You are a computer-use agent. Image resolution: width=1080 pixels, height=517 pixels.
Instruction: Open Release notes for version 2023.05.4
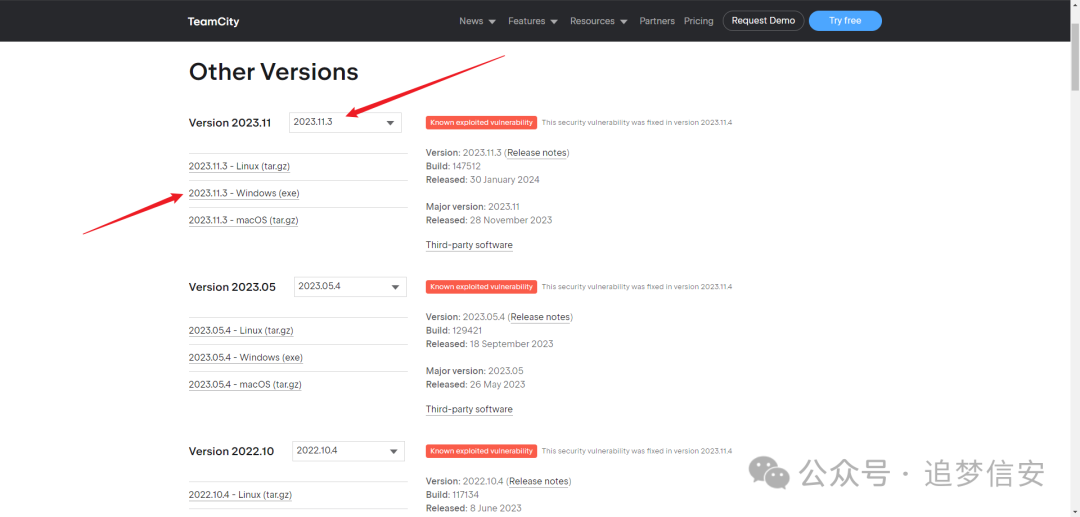click(541, 317)
